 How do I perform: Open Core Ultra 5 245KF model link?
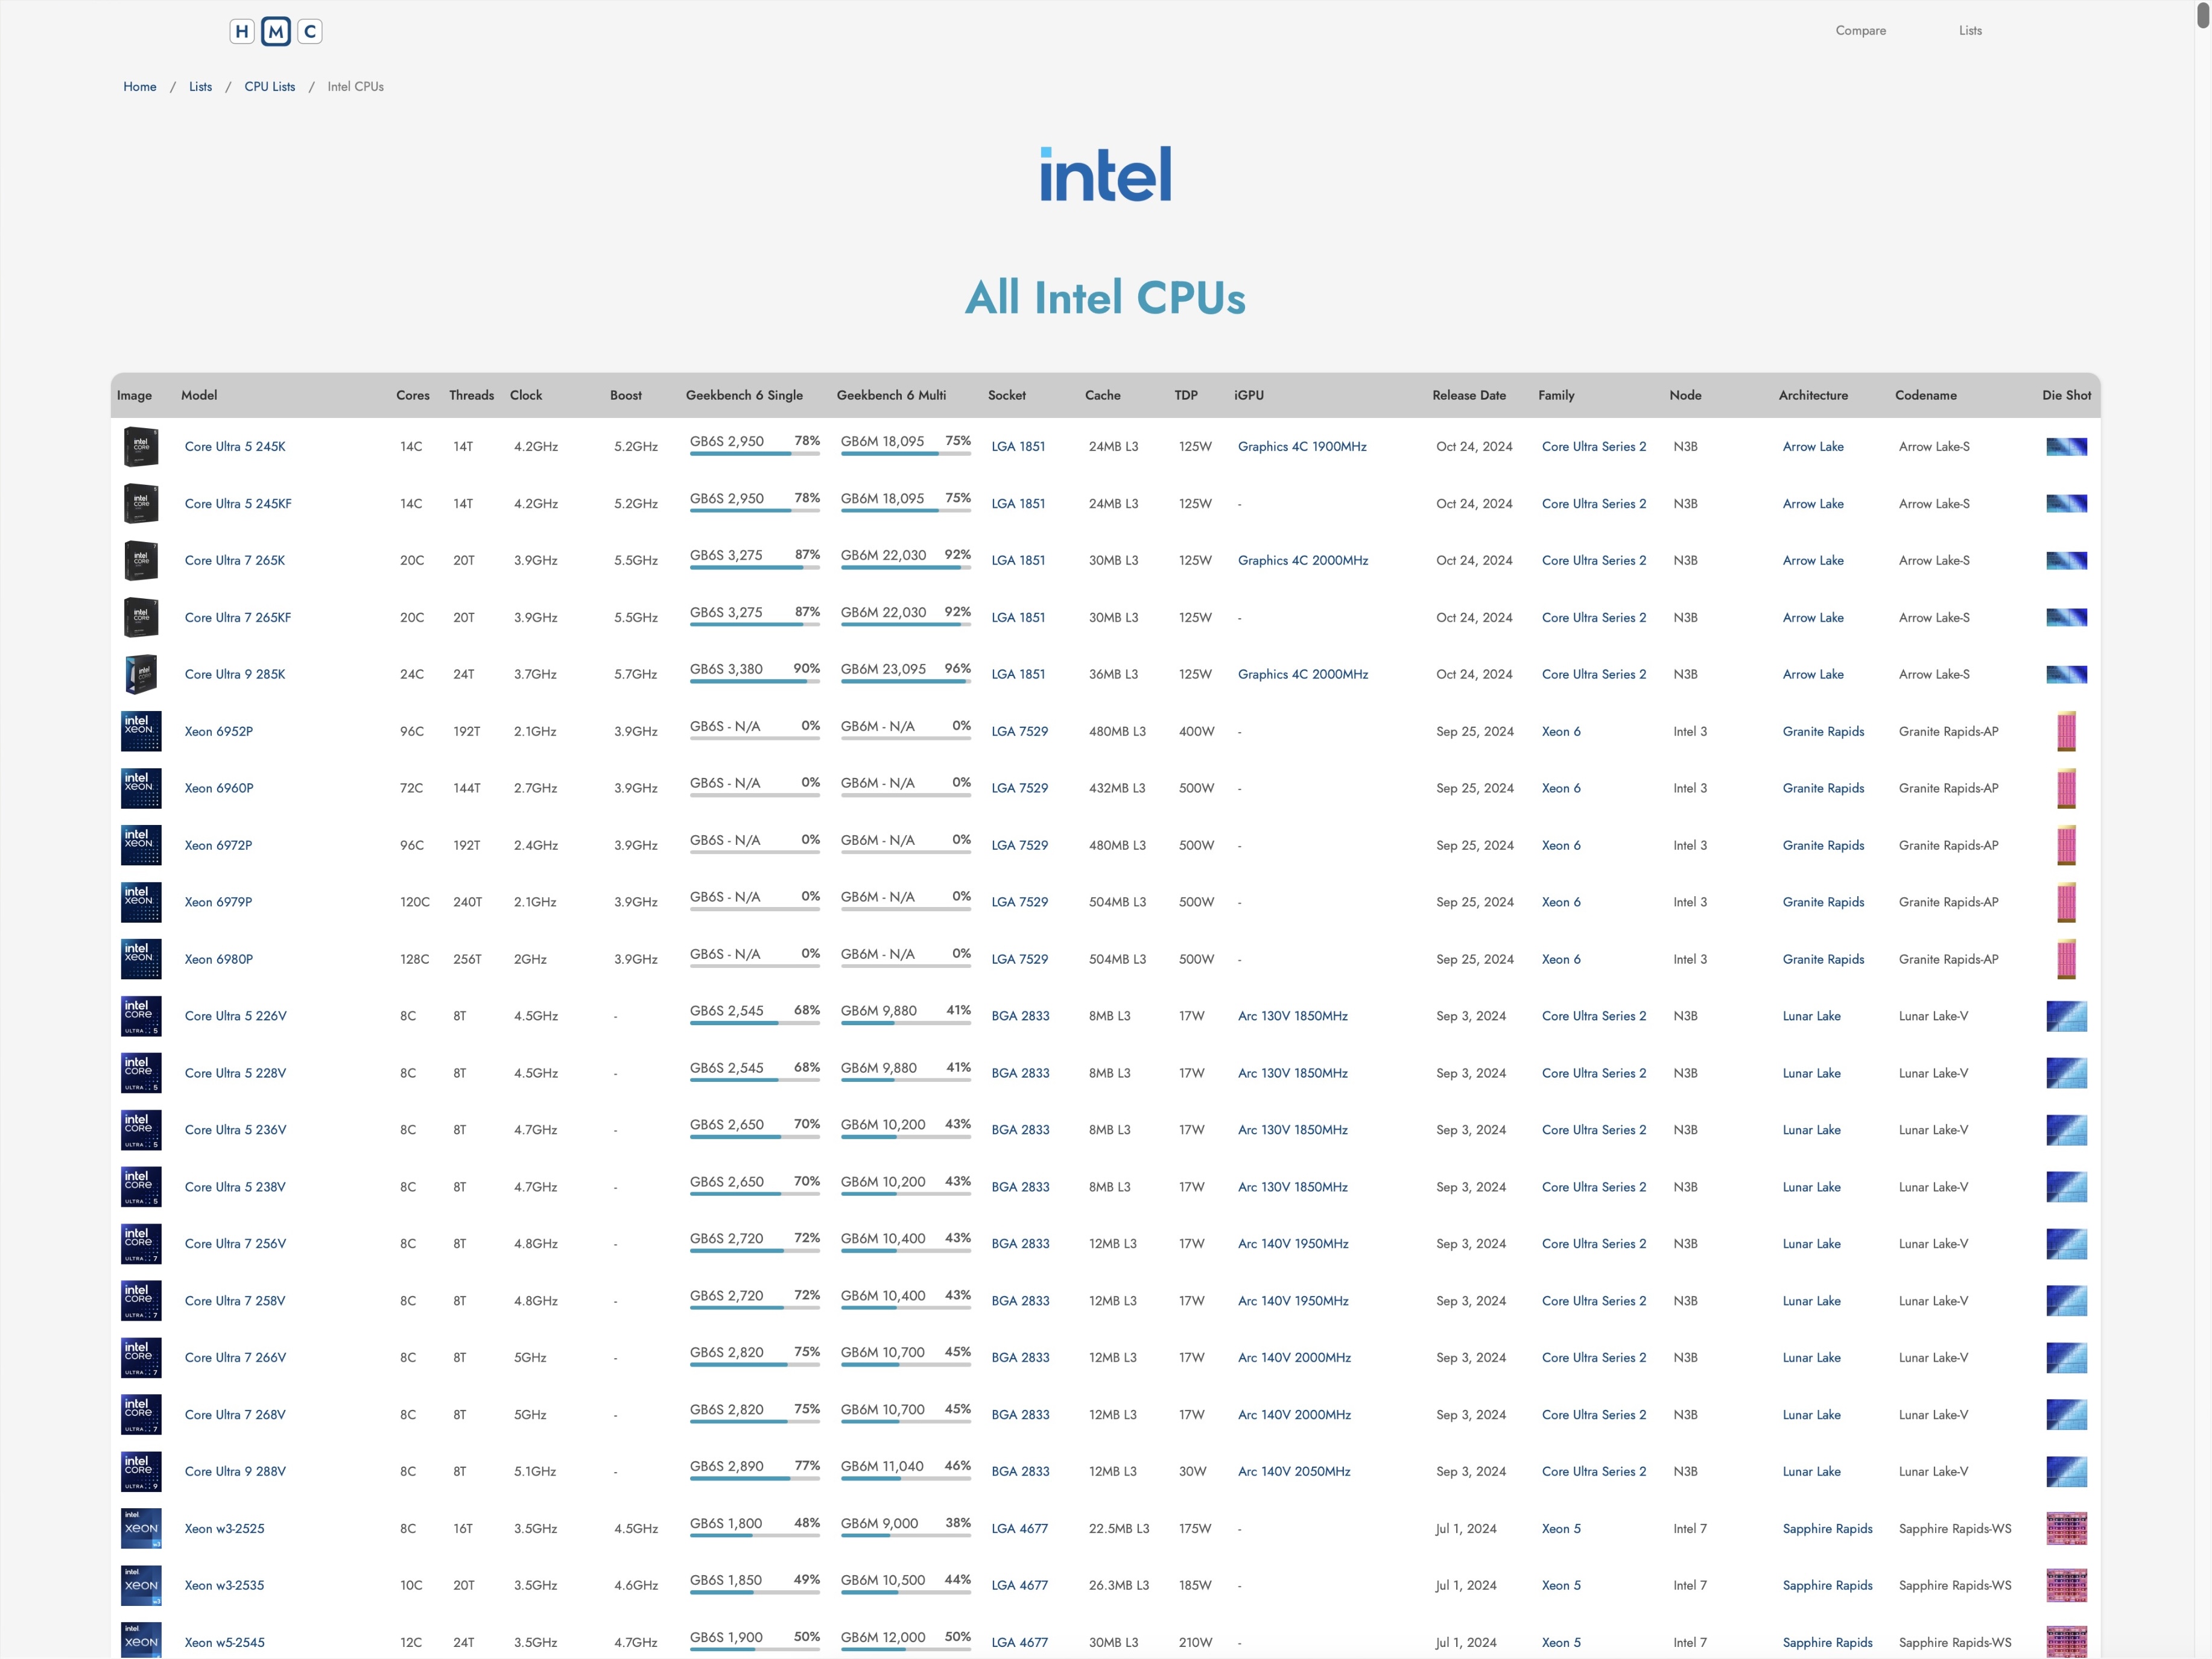238,504
